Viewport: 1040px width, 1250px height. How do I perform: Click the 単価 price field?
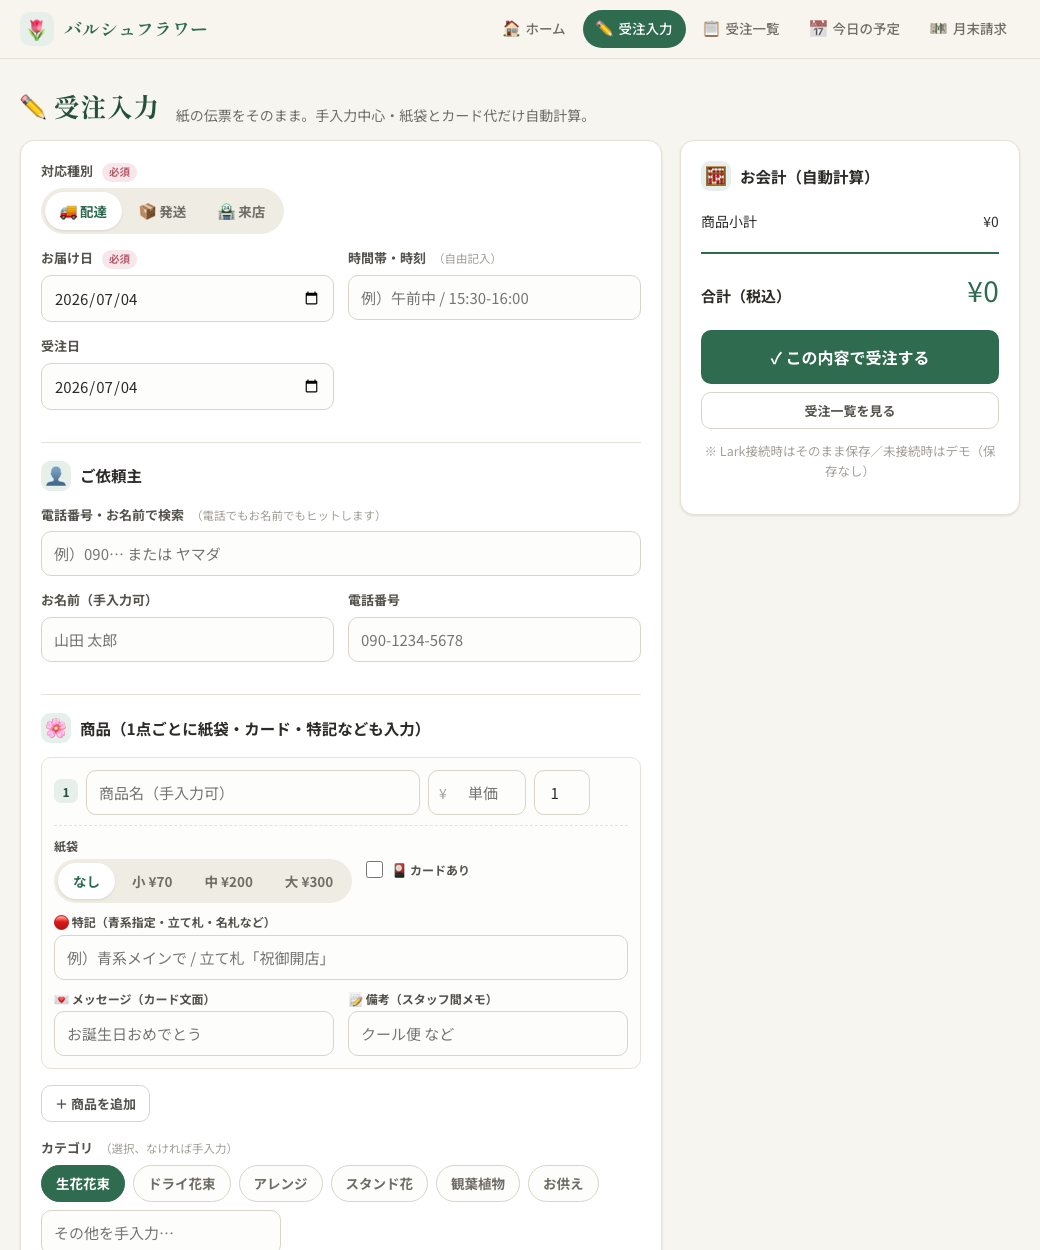(x=477, y=793)
